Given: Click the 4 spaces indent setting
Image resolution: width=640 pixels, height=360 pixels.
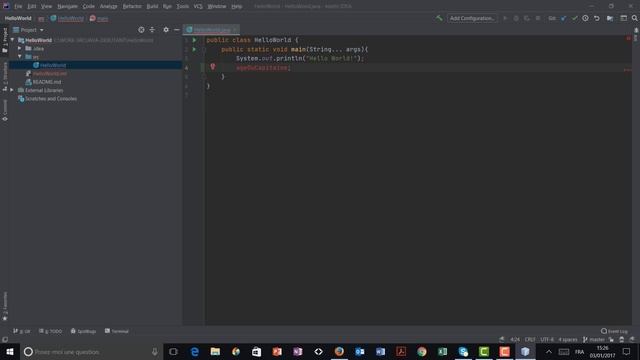Looking at the screenshot, I should point(568,339).
